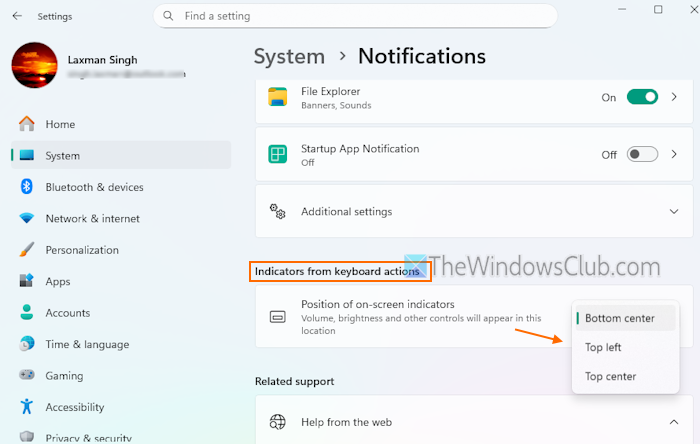The image size is (700, 444).
Task: Click File Explorer row title
Action: pyautogui.click(x=330, y=91)
